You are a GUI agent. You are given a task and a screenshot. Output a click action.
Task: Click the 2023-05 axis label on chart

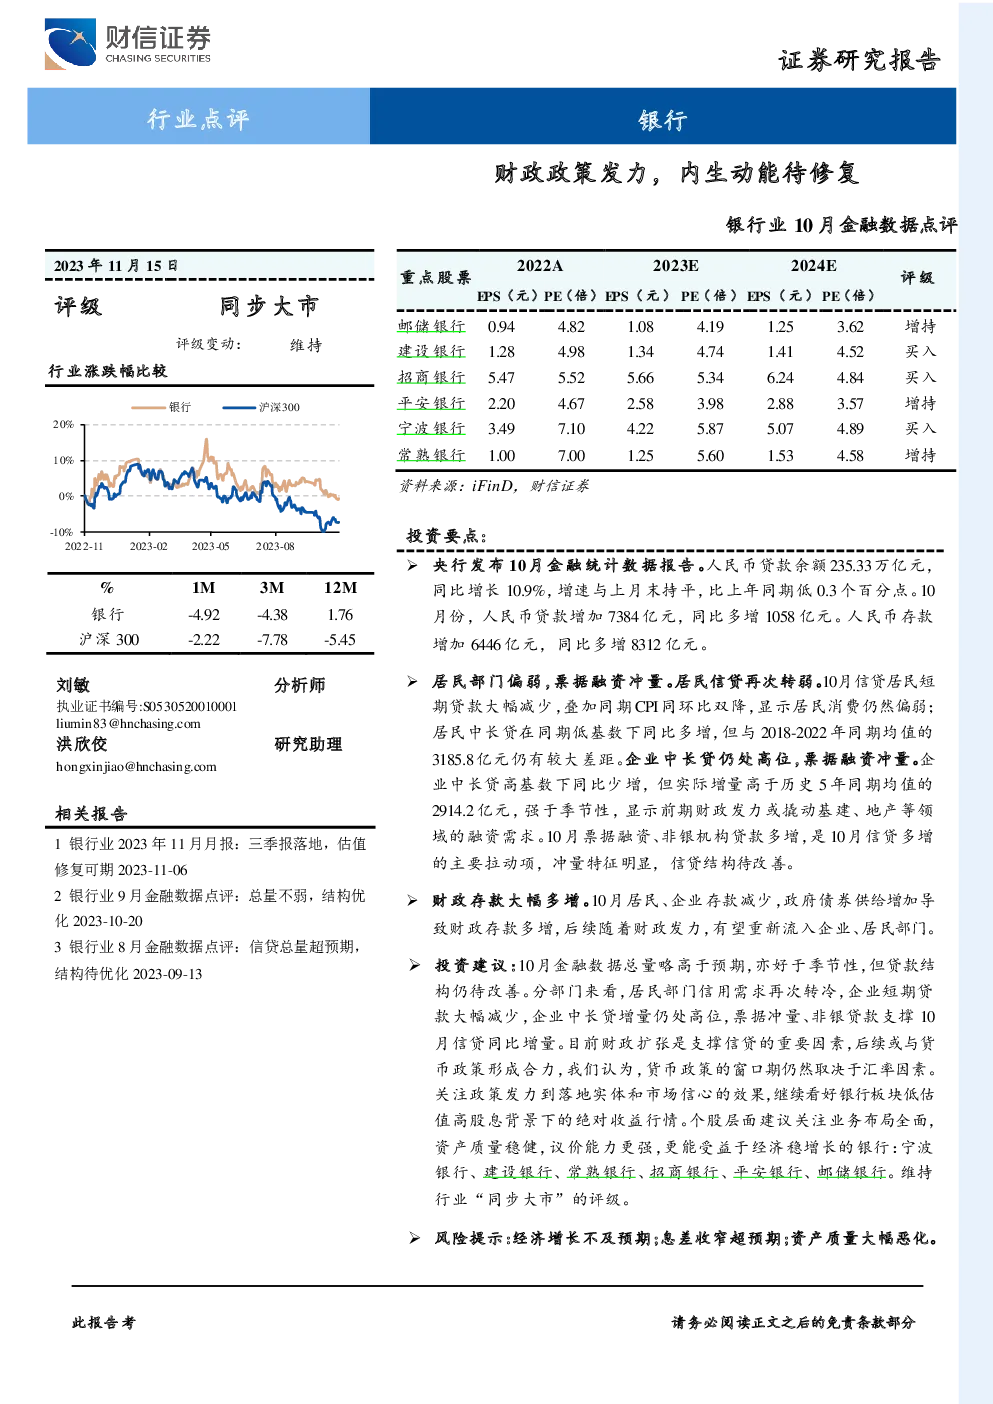pyautogui.click(x=211, y=546)
